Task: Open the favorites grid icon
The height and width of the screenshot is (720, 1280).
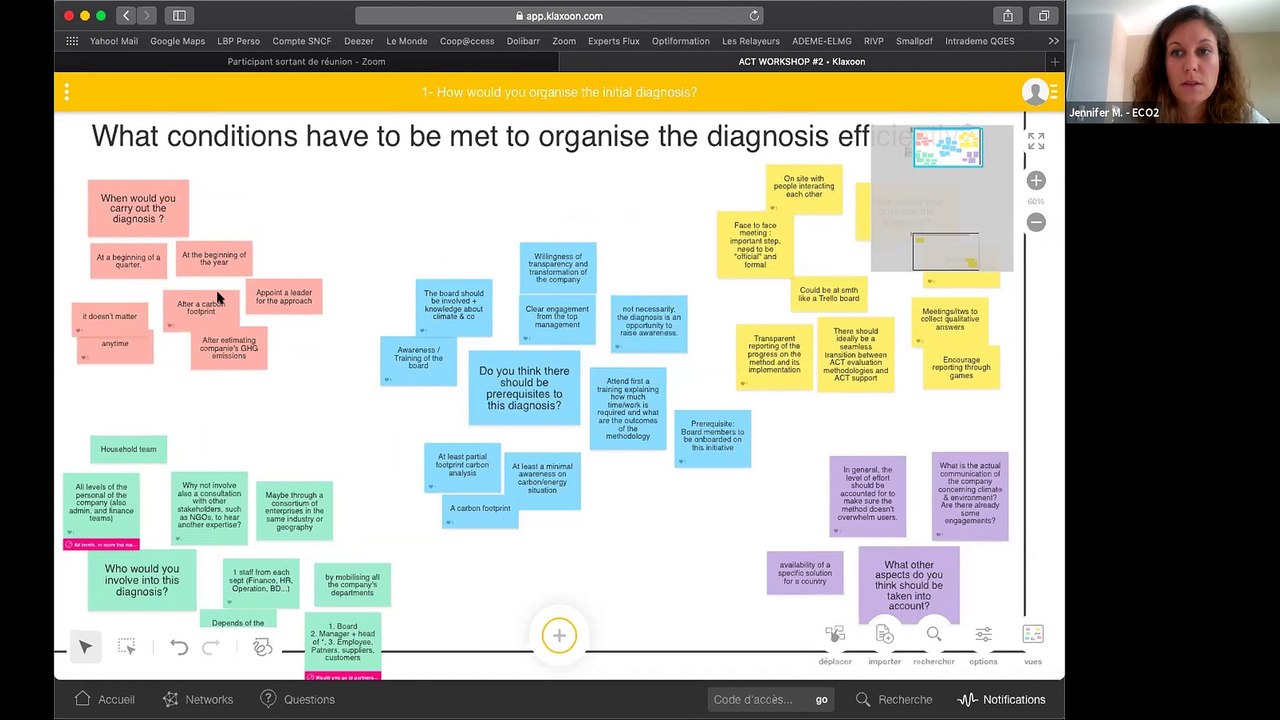Action: [x=72, y=41]
